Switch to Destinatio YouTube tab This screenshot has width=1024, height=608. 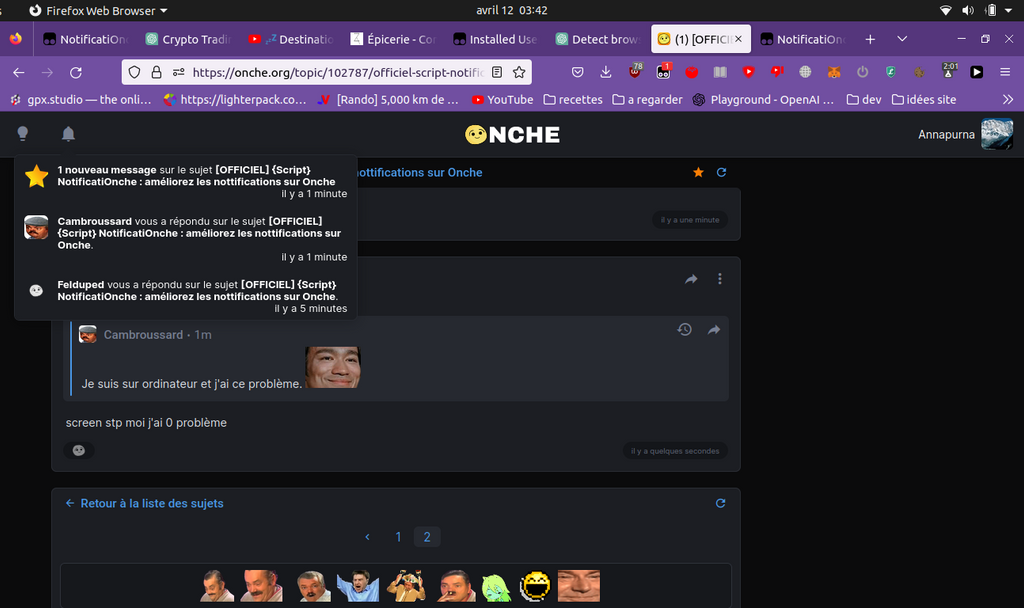(x=292, y=39)
